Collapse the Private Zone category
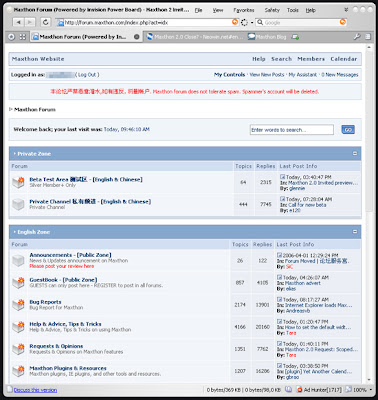Screen dimensions: 378x400 click(355, 153)
